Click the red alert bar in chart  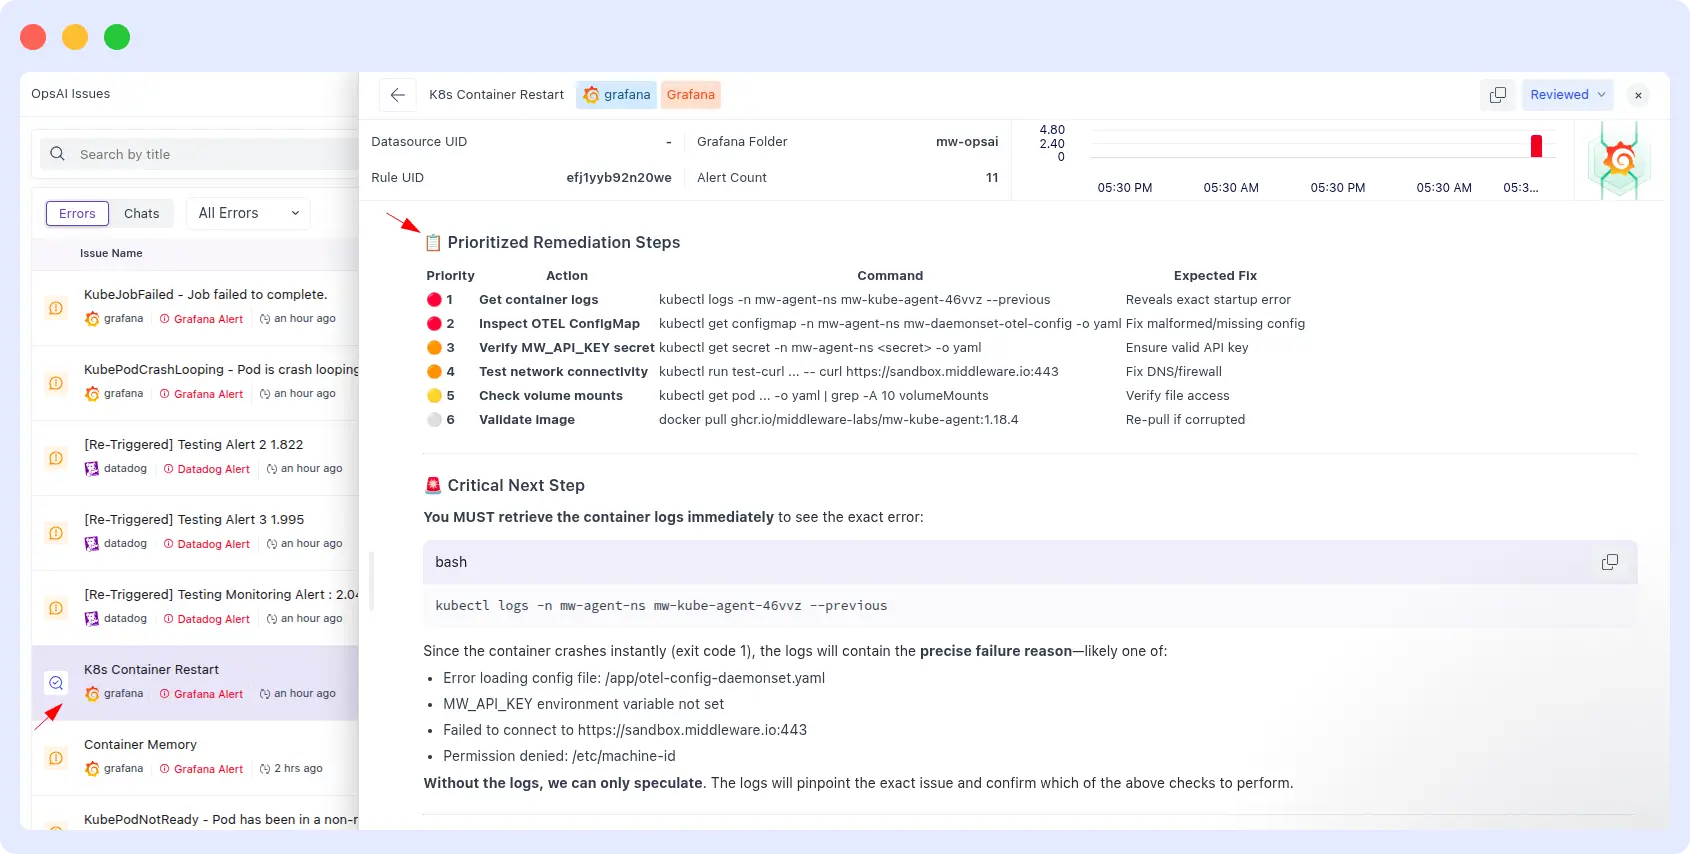(x=1536, y=146)
